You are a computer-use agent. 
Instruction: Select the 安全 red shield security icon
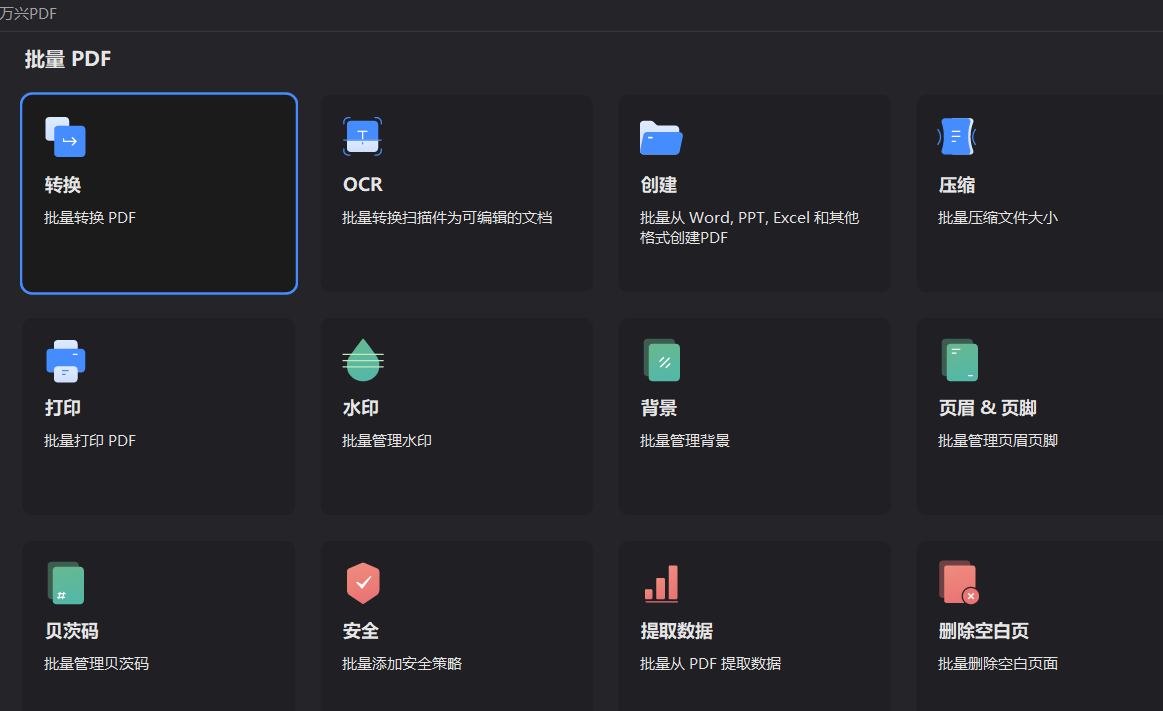[362, 582]
